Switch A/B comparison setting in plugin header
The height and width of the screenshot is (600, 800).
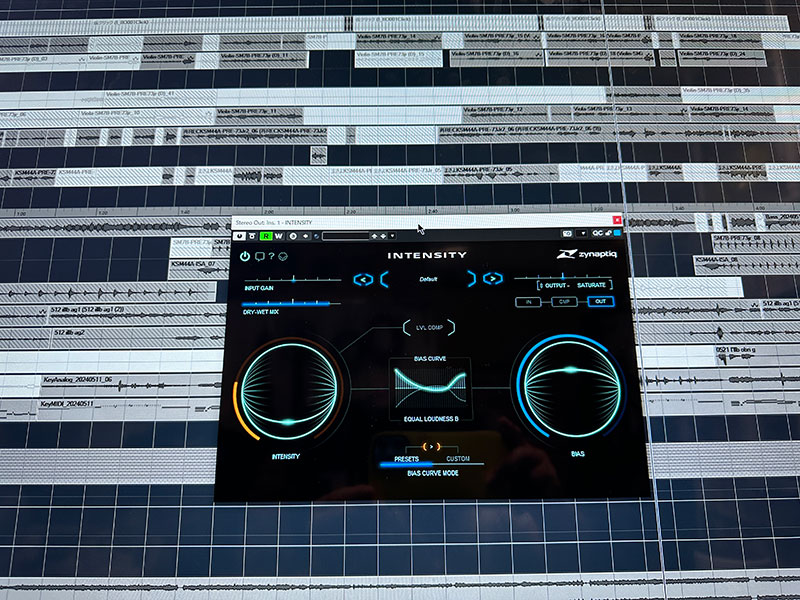coord(293,236)
